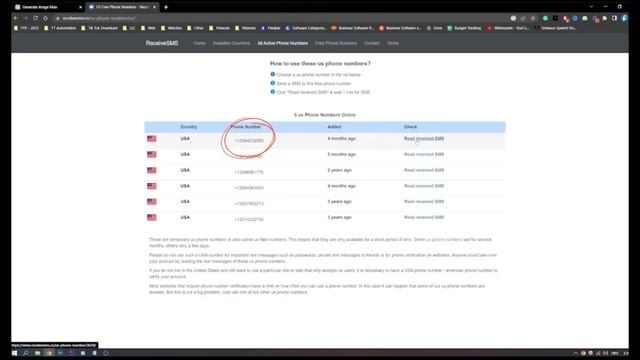Open the Windows Start menu
Image resolution: width=640 pixels, height=360 pixels.
14,353
